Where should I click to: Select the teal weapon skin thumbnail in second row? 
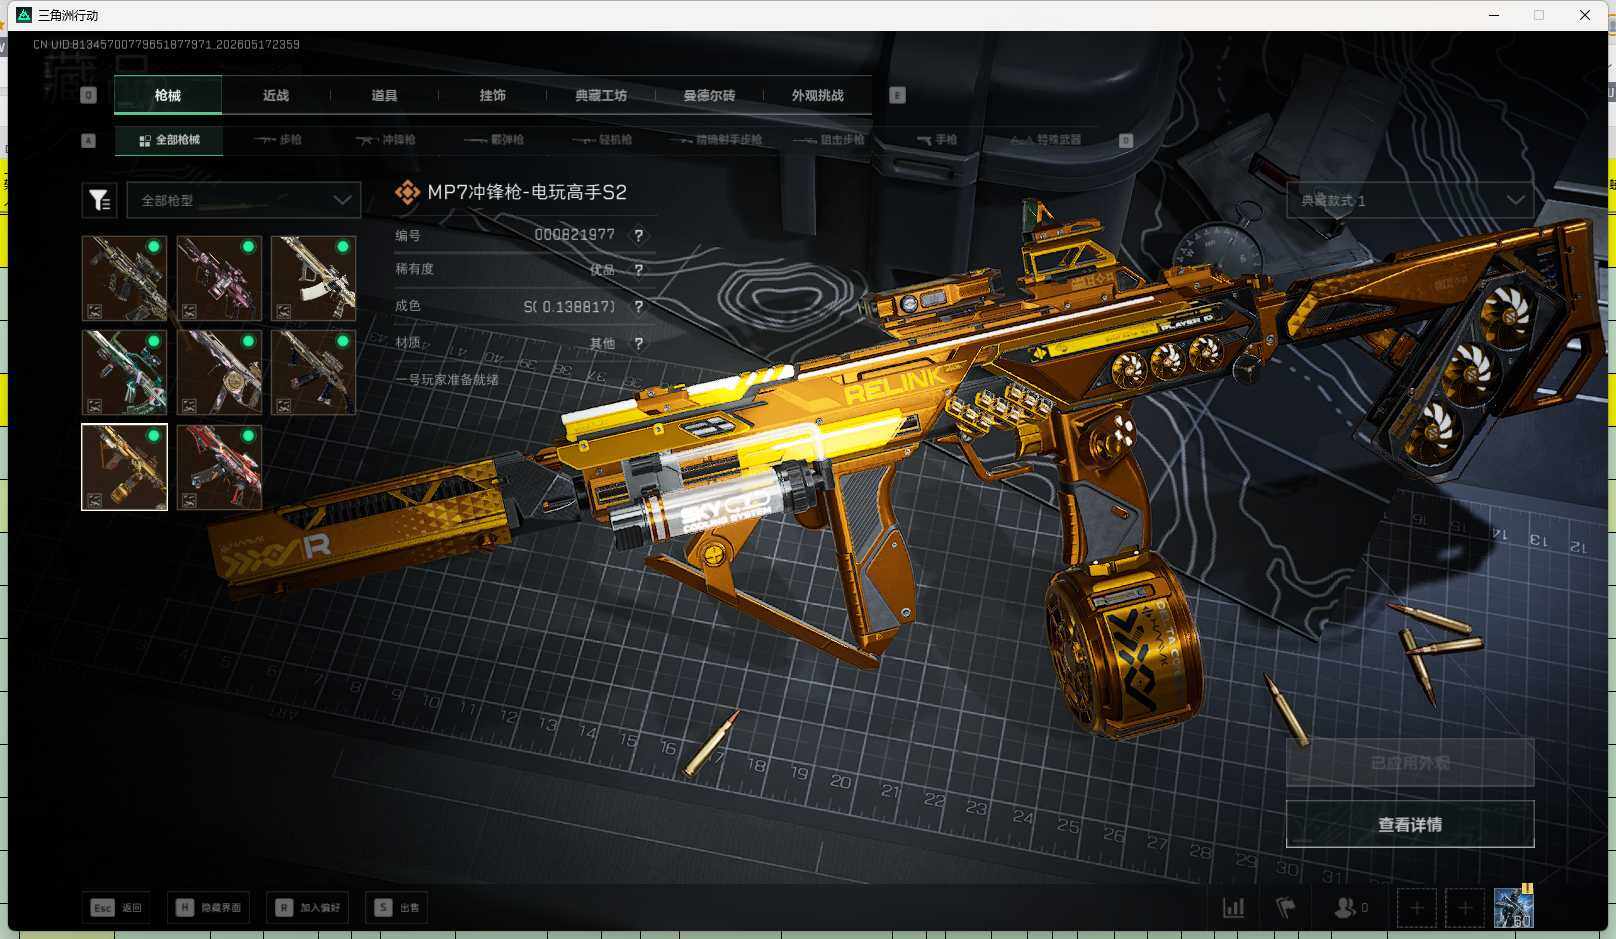click(125, 372)
